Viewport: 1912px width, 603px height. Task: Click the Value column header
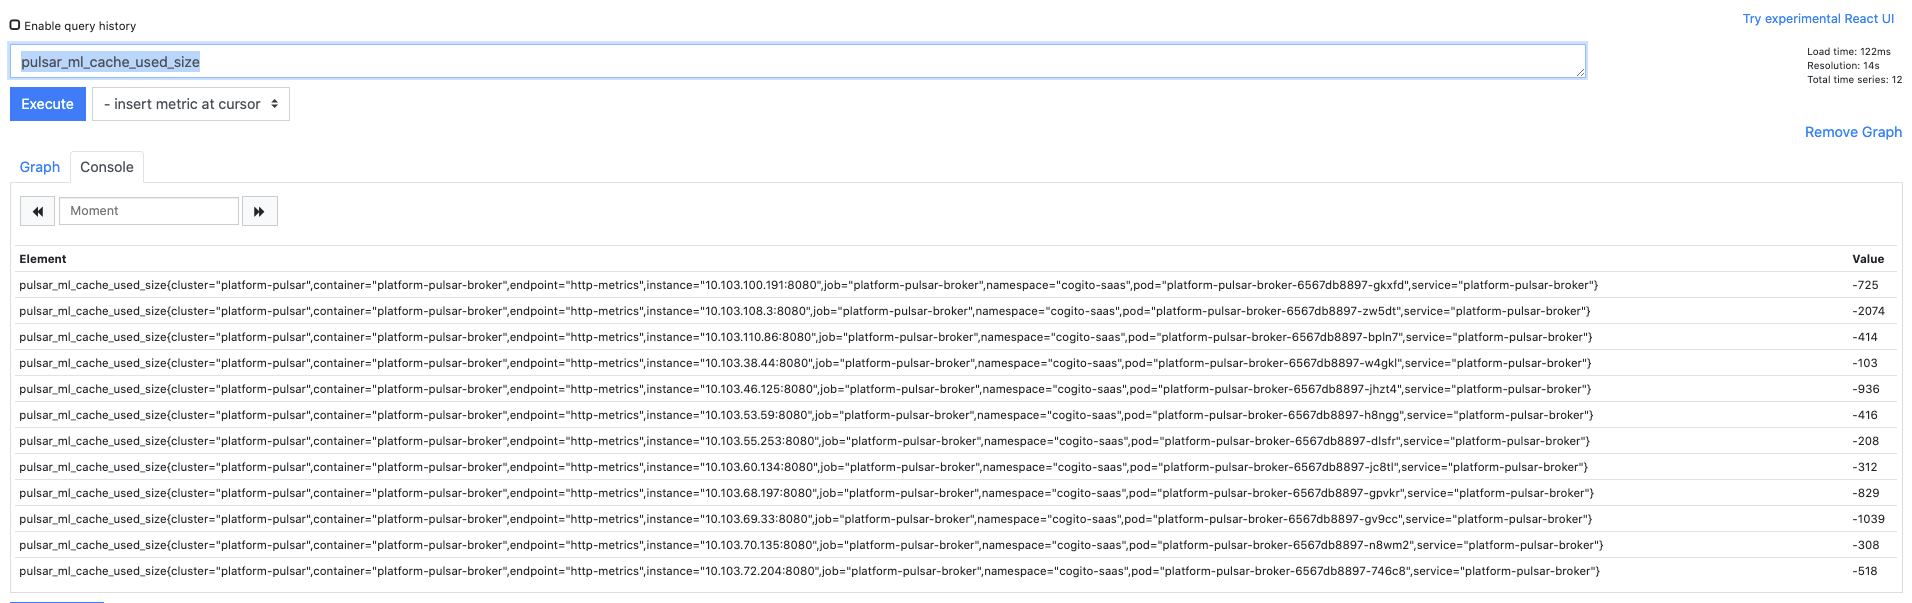[x=1868, y=259]
